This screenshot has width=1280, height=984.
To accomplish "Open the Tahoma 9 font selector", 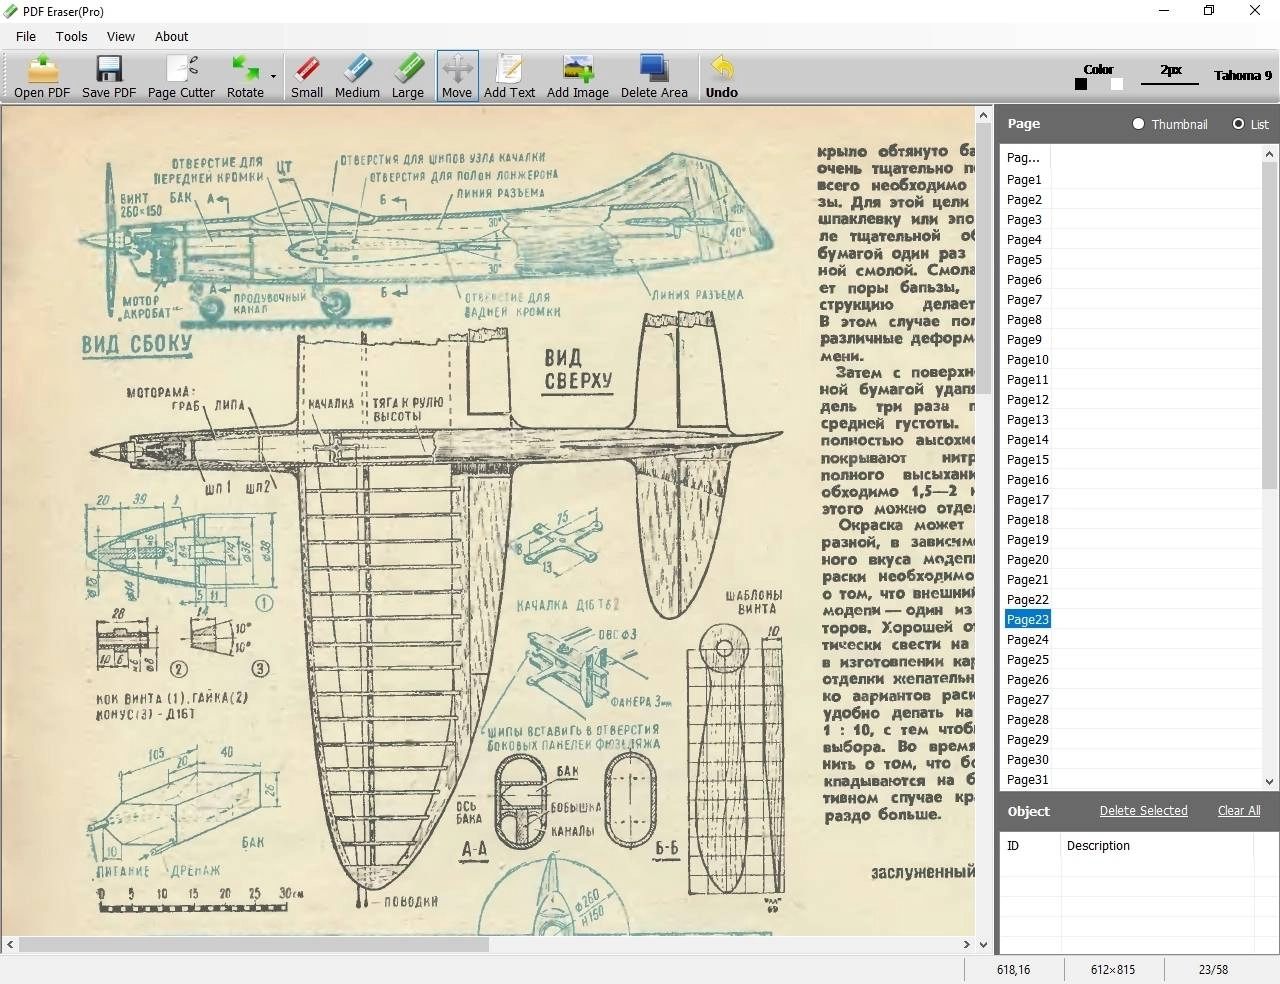I will pyautogui.click(x=1243, y=75).
